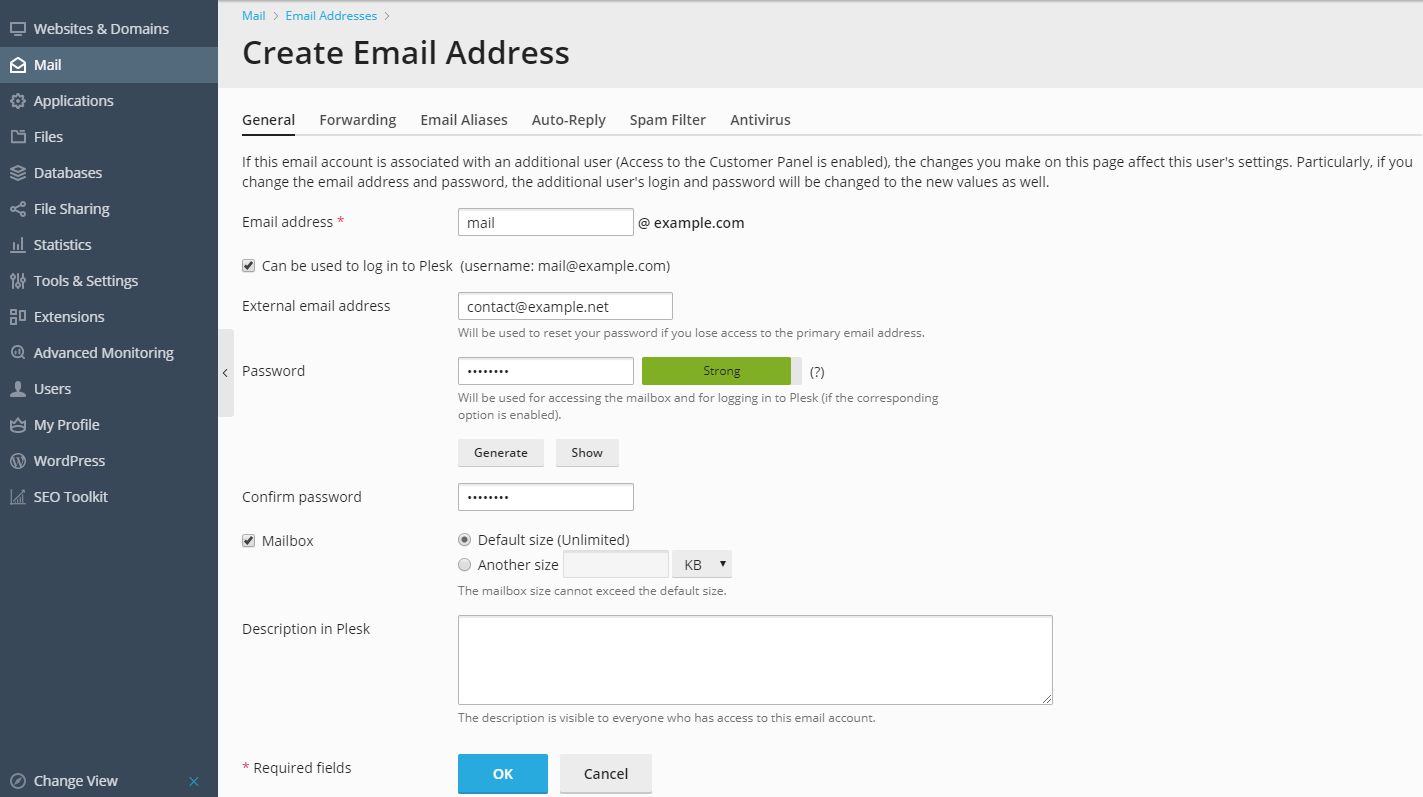Click the Advanced Monitoring icon
Image resolution: width=1423 pixels, height=797 pixels.
click(17, 353)
